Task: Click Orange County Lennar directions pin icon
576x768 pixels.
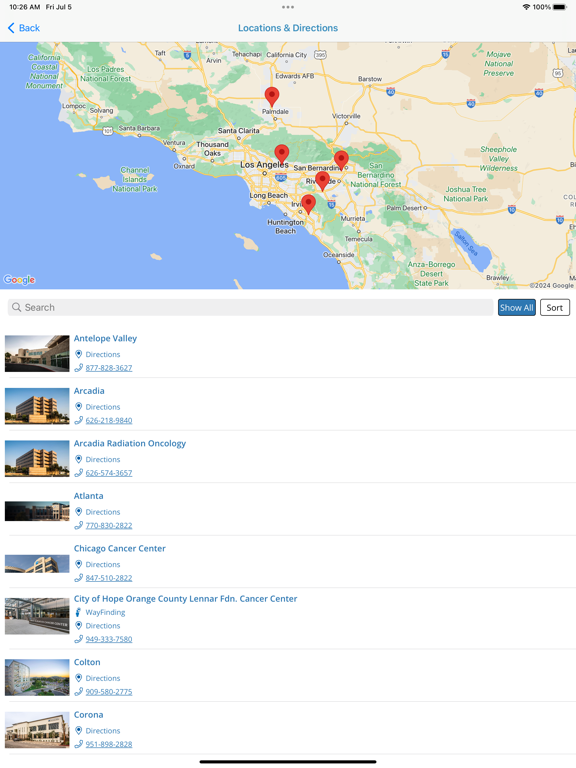Action: click(x=78, y=625)
